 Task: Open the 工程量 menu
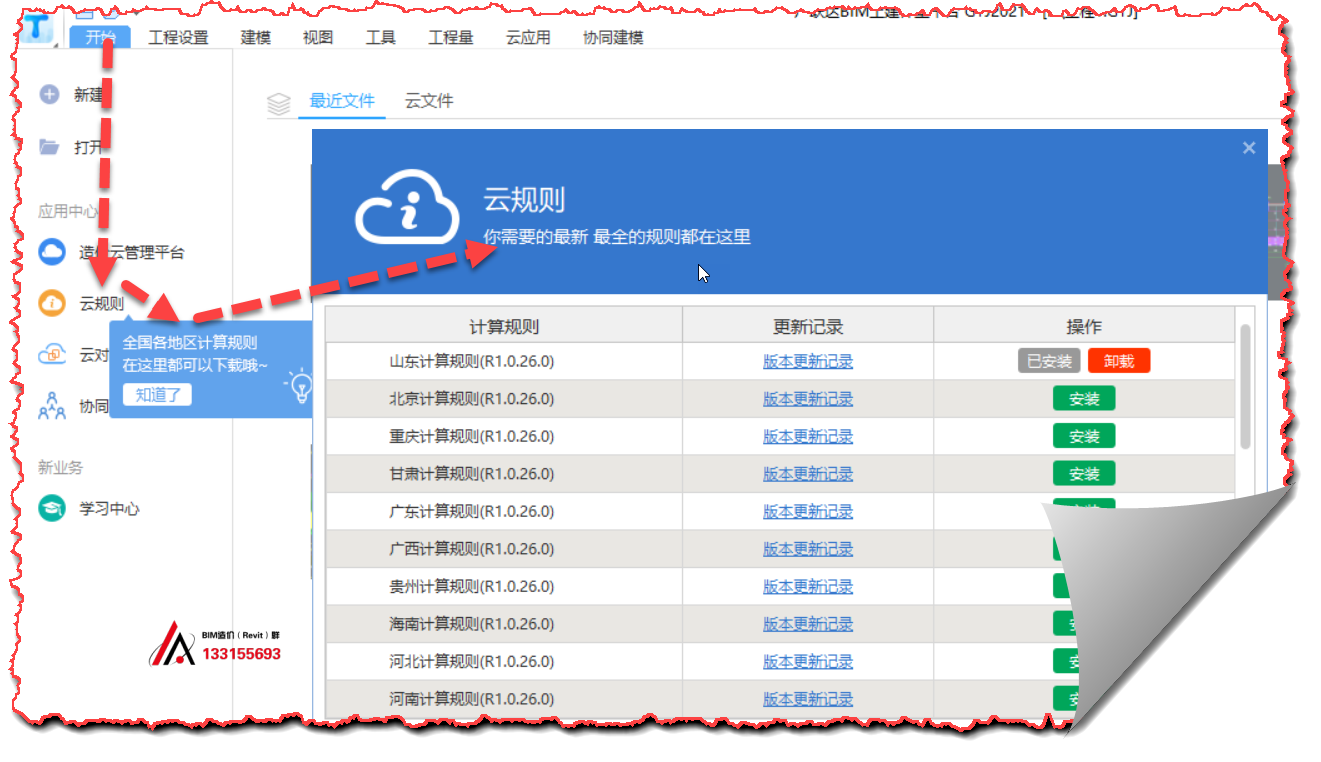click(x=451, y=38)
